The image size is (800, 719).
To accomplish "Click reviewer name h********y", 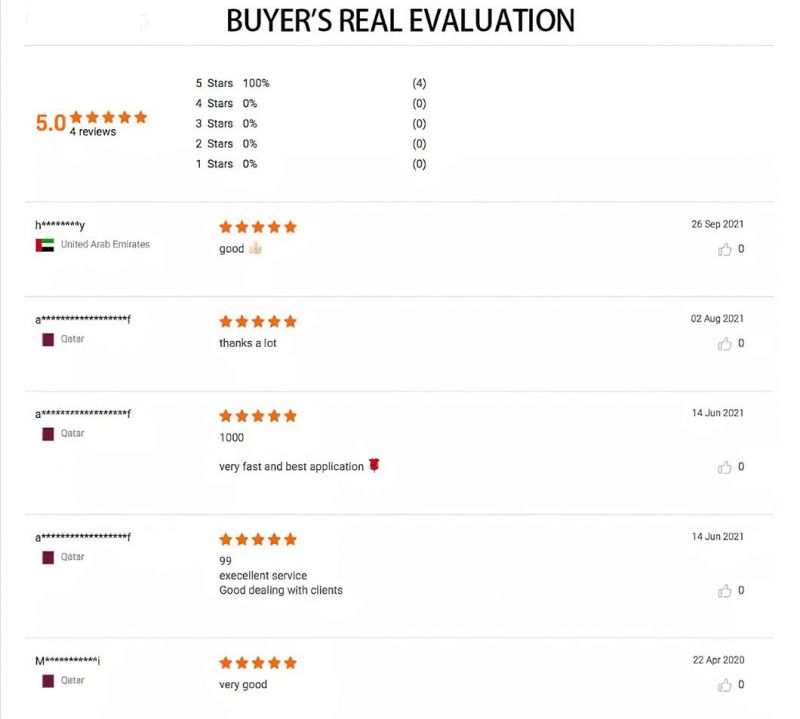I will coord(60,225).
